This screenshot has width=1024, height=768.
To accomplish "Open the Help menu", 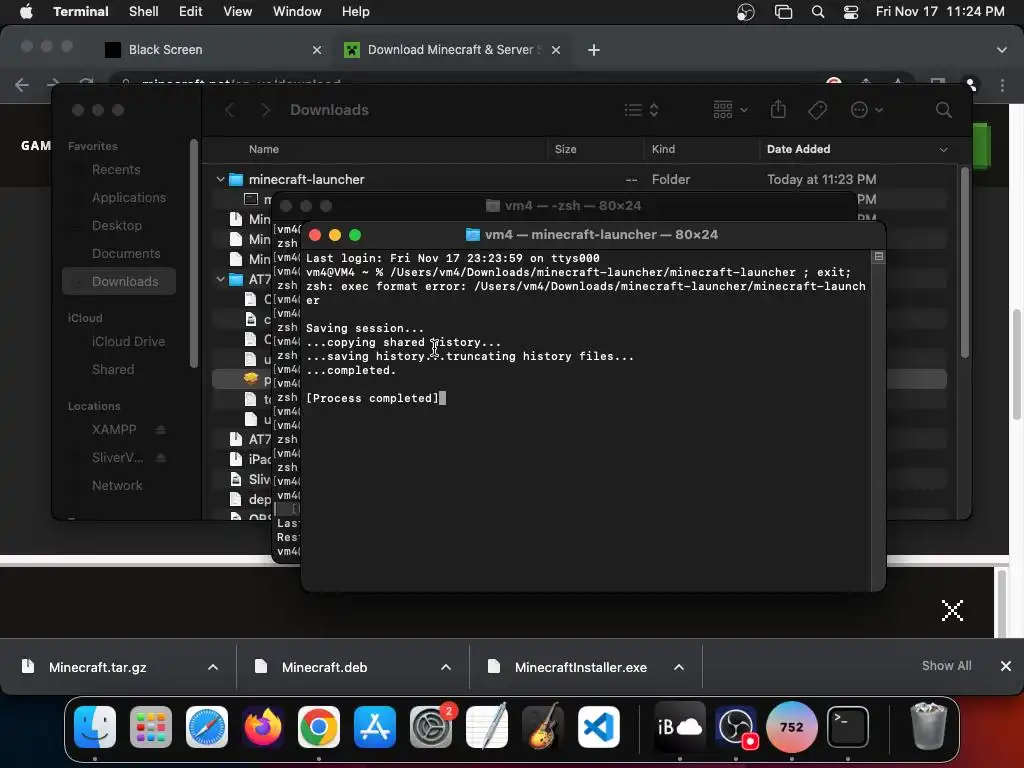I will click(x=355, y=12).
